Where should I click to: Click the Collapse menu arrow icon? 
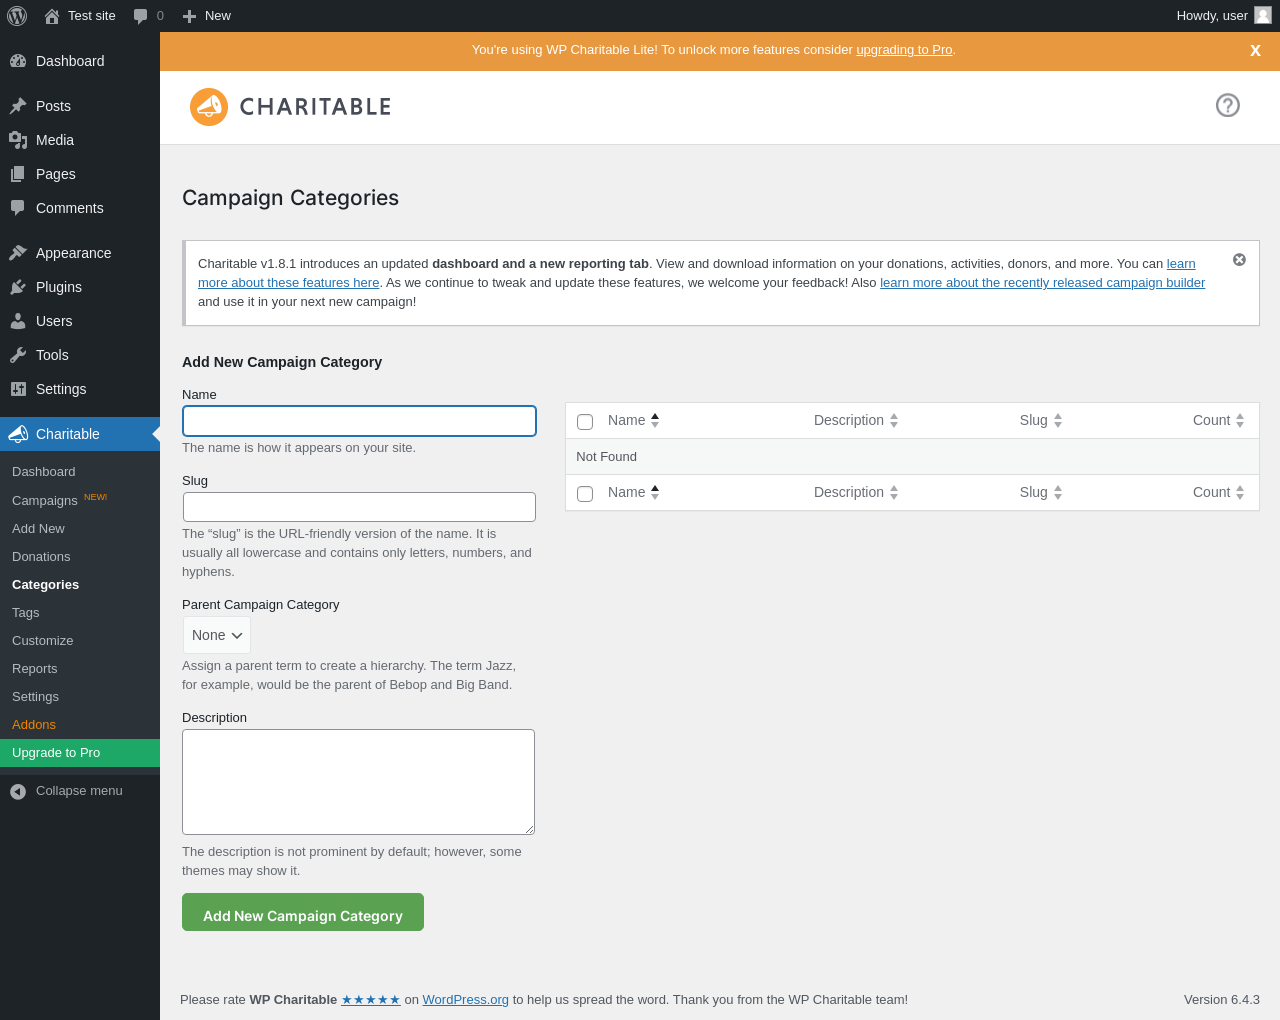click(18, 792)
